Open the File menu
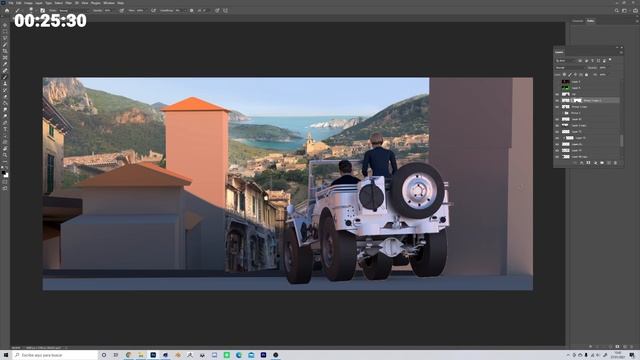Screen dimensions: 640x360 (x=11, y=3)
